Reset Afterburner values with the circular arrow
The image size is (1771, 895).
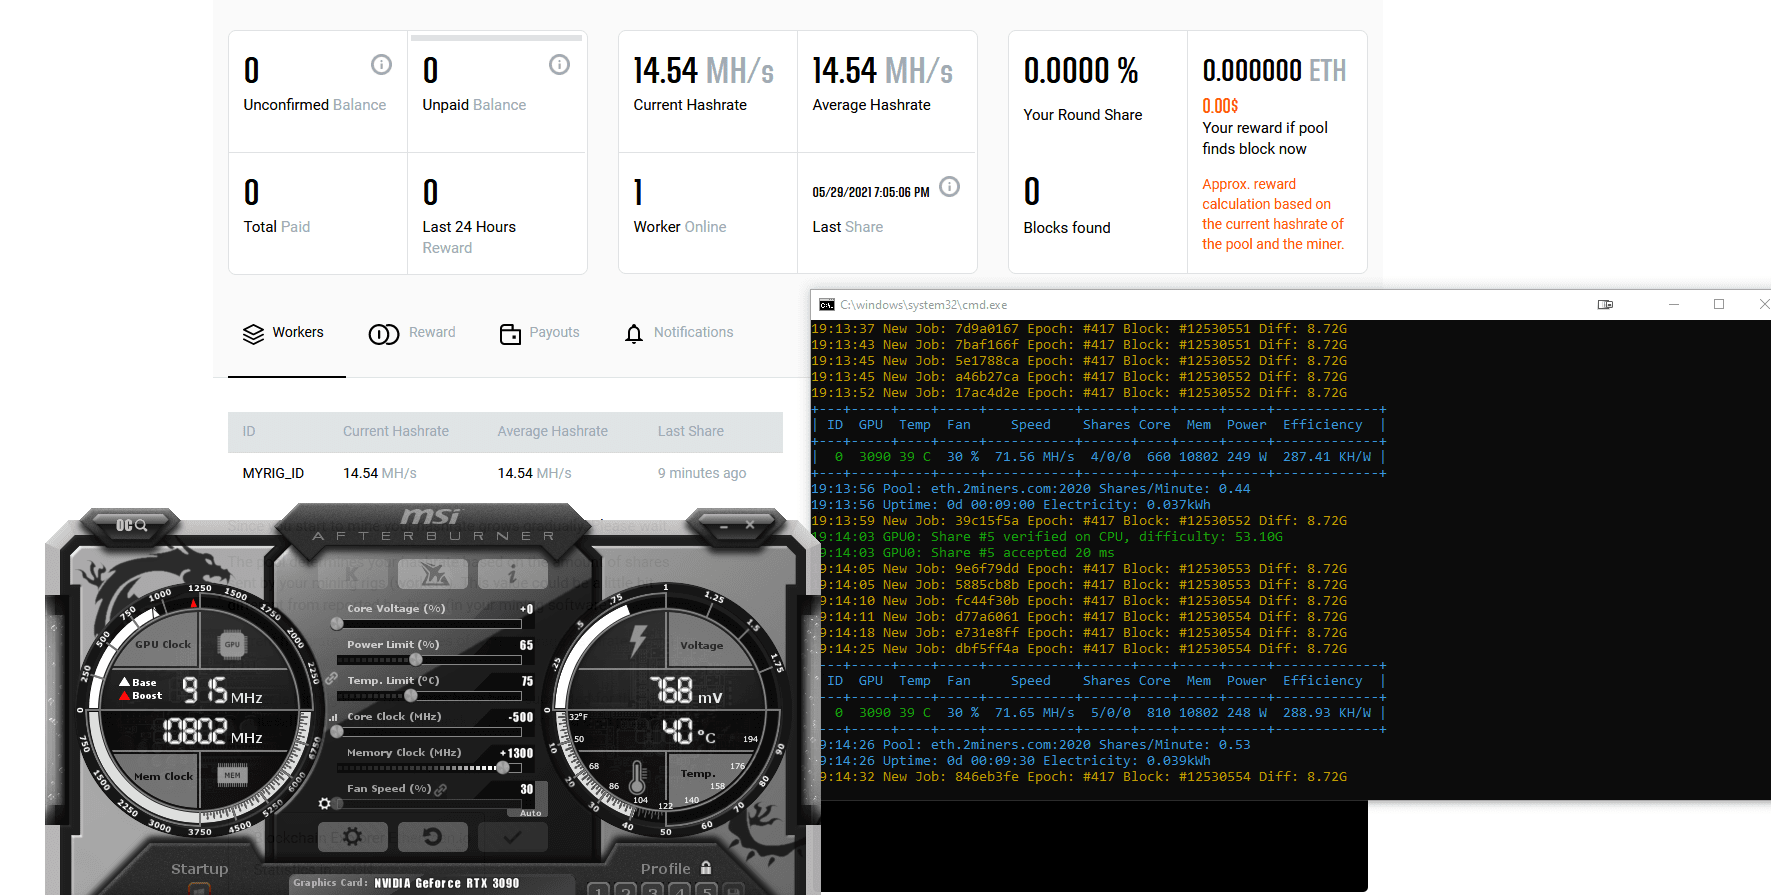(433, 836)
